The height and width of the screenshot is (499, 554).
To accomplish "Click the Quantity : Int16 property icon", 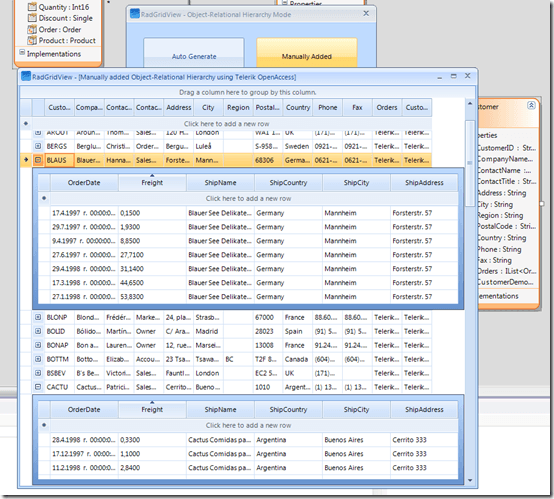I will pos(32,7).
